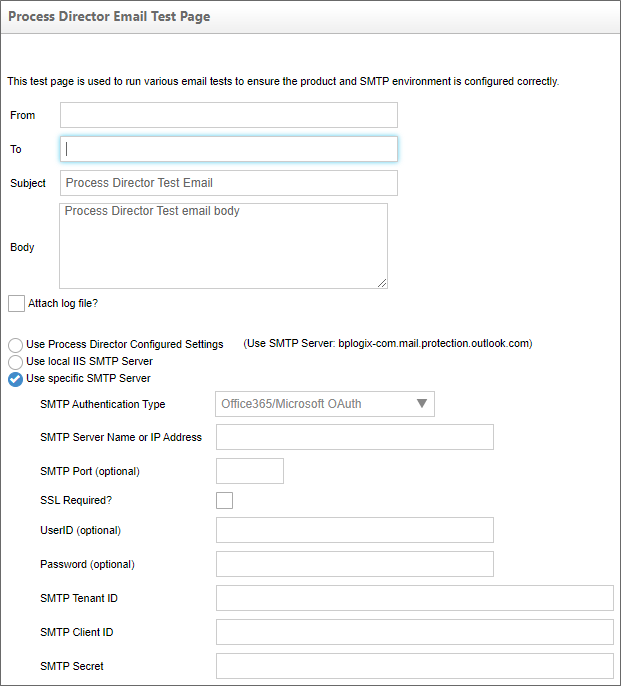Click the SMTP Tenant ID field
This screenshot has height=686, width=621.
pyautogui.click(x=414, y=598)
